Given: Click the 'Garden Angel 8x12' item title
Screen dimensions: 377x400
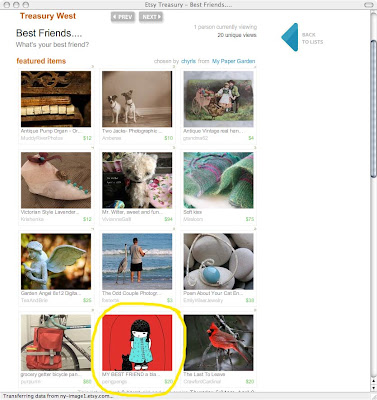Looking at the screenshot, I should pos(51,293).
